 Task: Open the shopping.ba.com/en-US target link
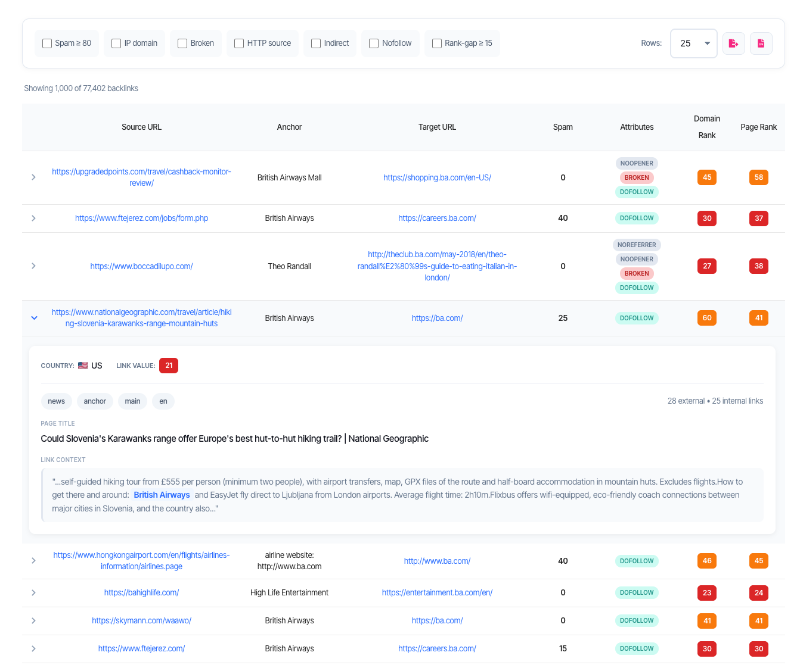tap(437, 178)
